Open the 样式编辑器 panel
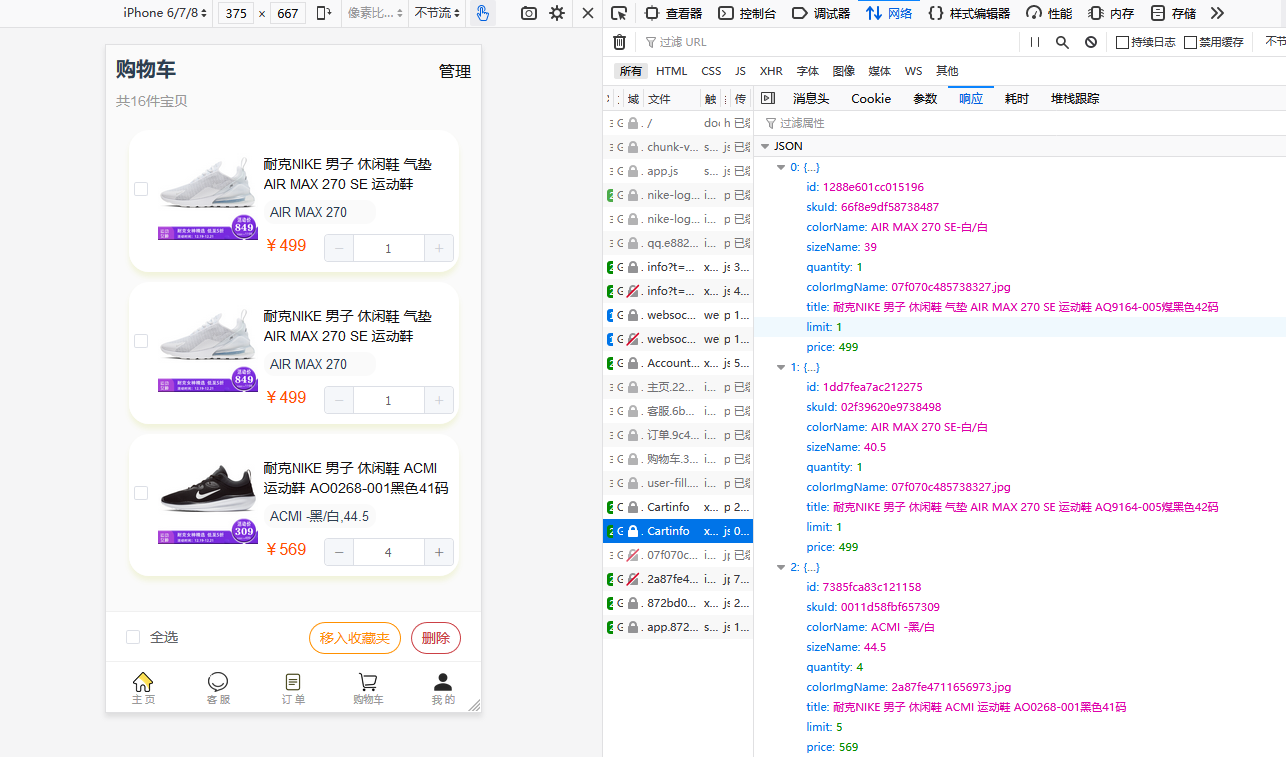The width and height of the screenshot is (1286, 757). 968,13
